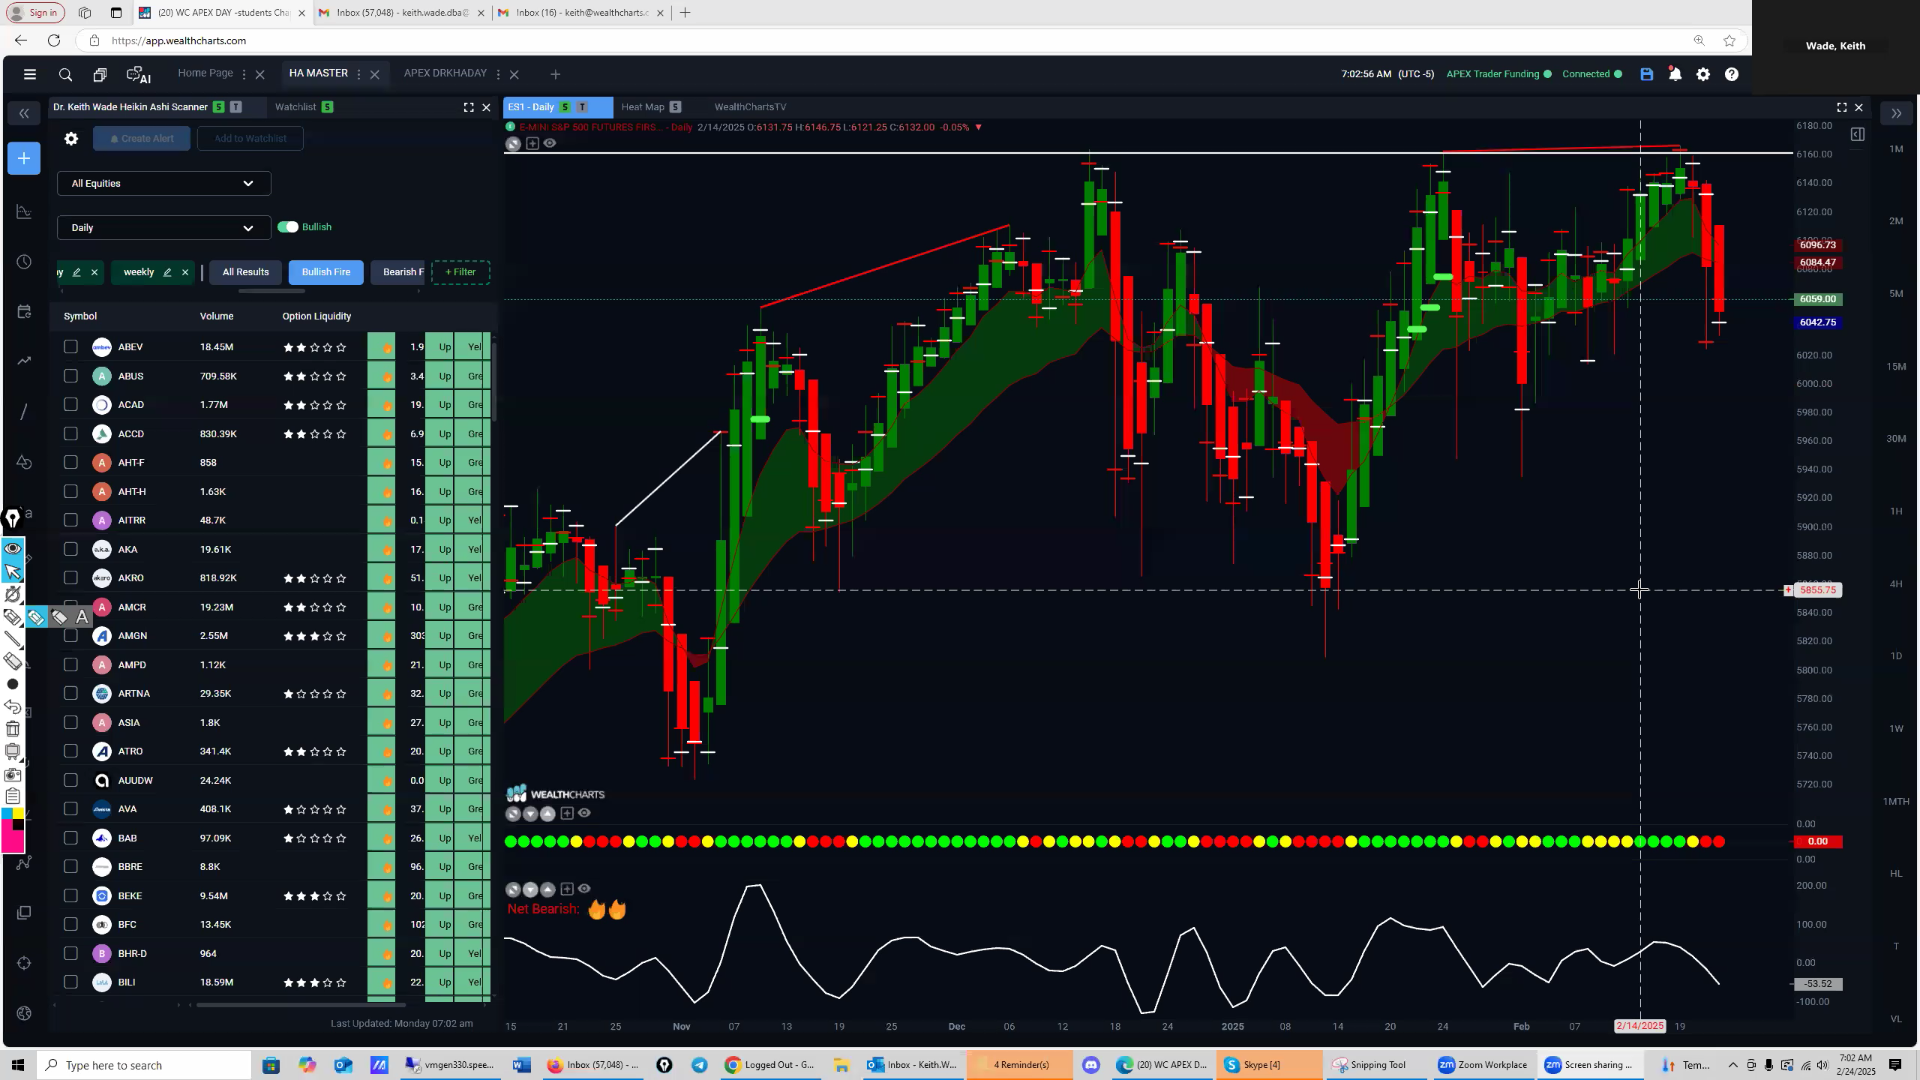Check the AMGN row checkbox
This screenshot has height=1080, width=1920.
[70, 636]
